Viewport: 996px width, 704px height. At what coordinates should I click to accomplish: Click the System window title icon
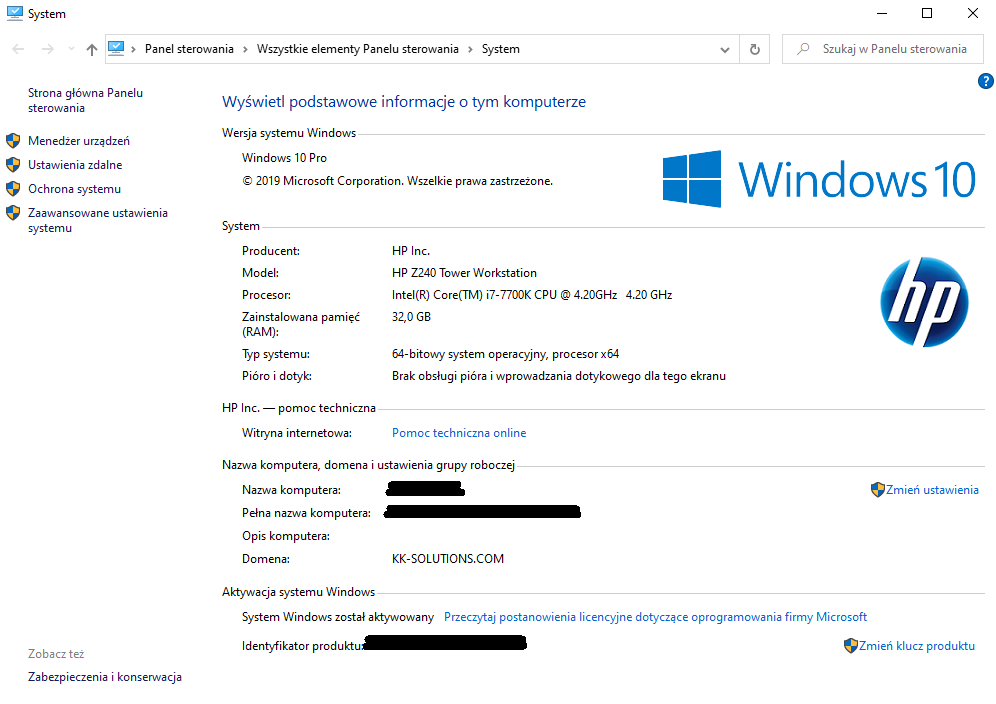pyautogui.click(x=15, y=13)
